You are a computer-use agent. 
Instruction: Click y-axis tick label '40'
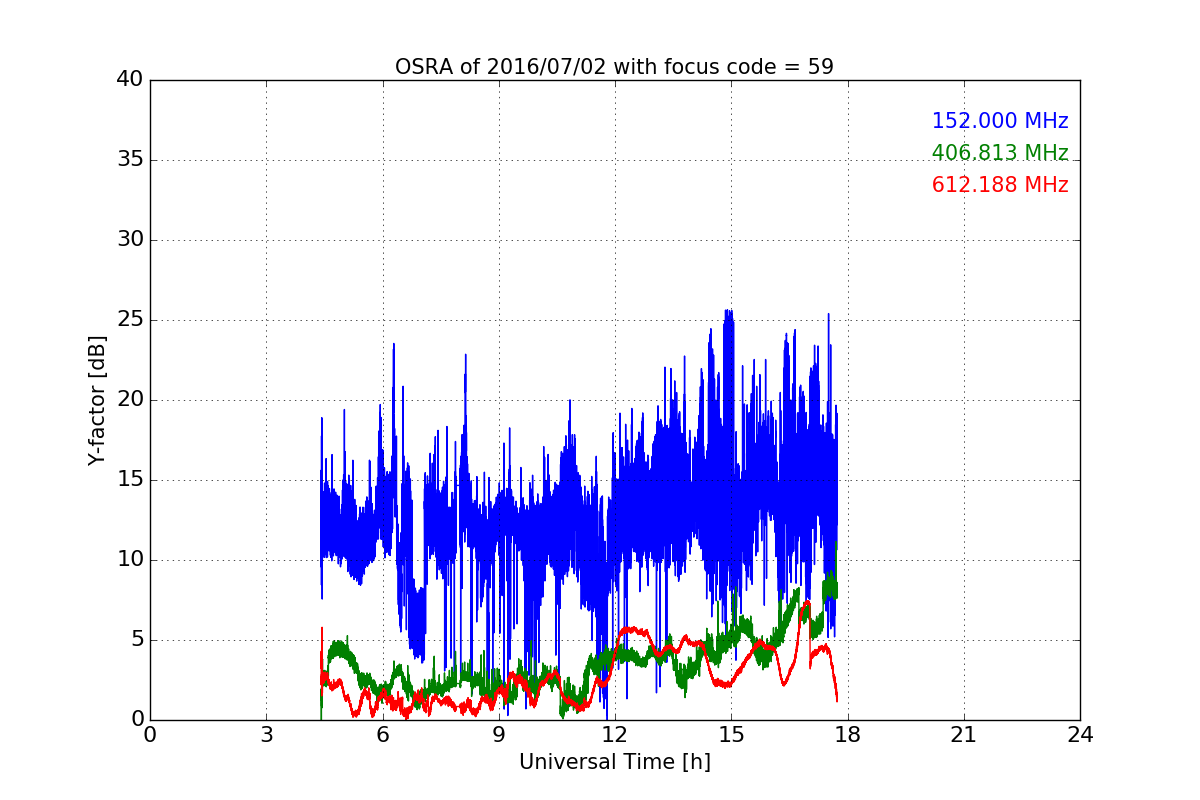coord(130,80)
